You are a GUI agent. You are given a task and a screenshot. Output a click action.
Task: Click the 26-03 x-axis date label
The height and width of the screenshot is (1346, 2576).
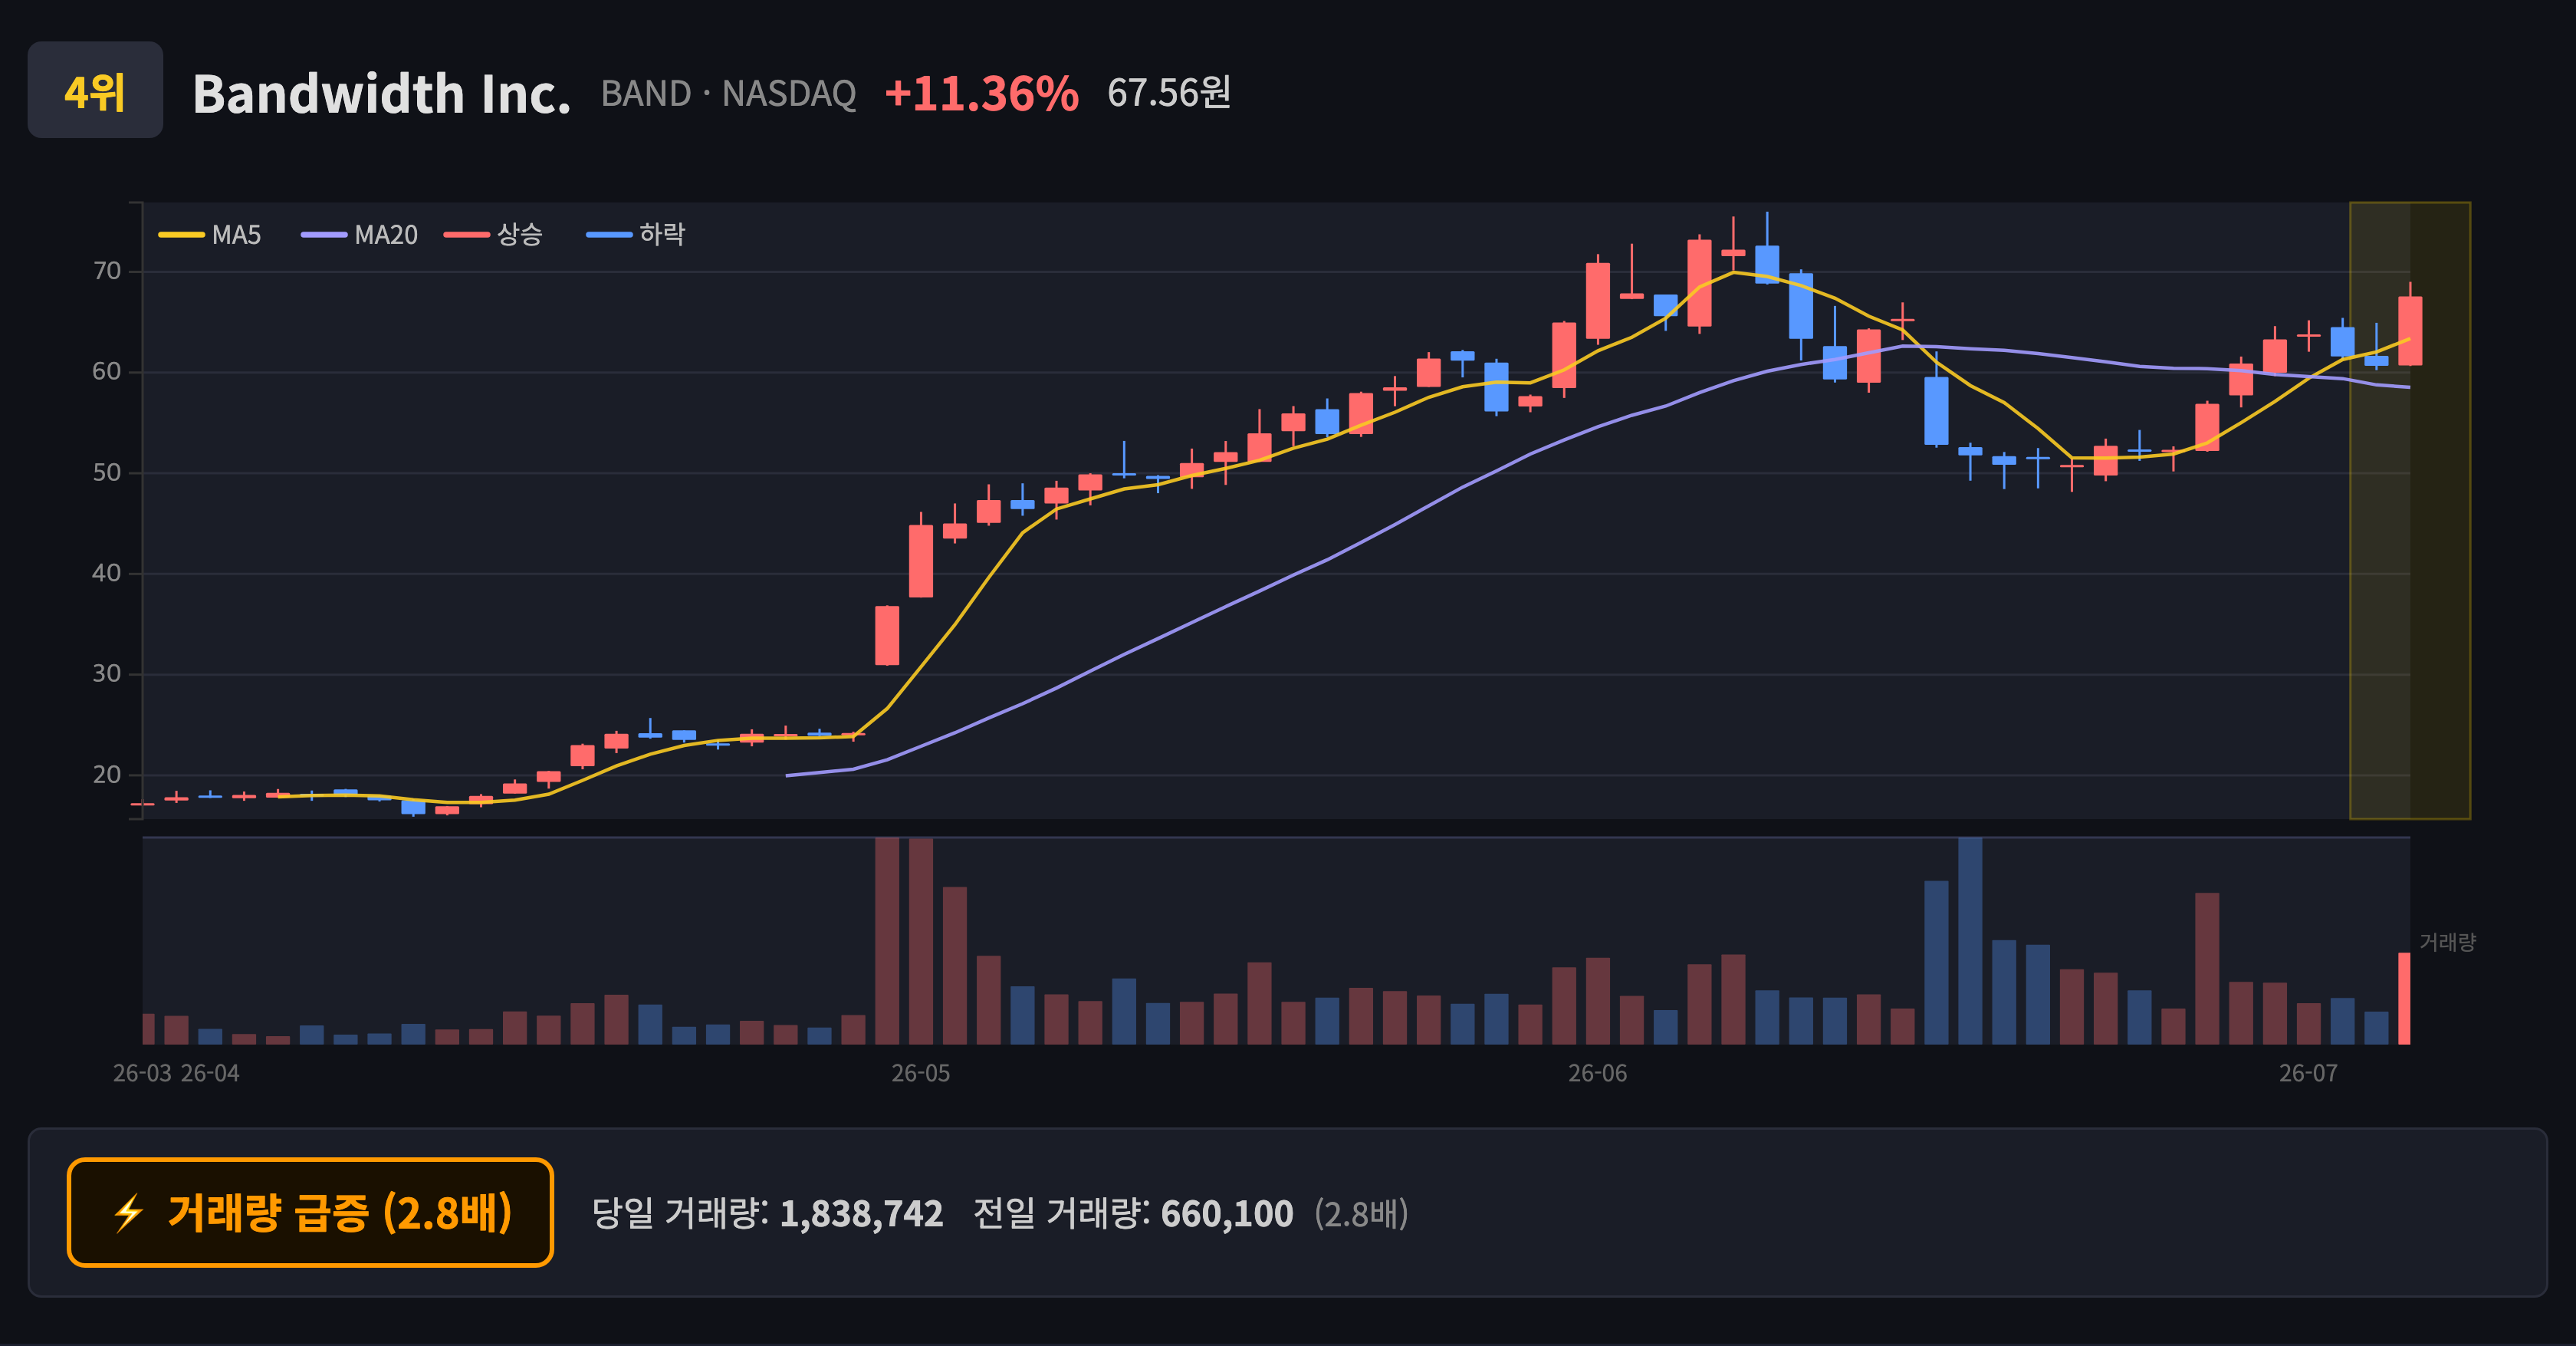tap(142, 1073)
